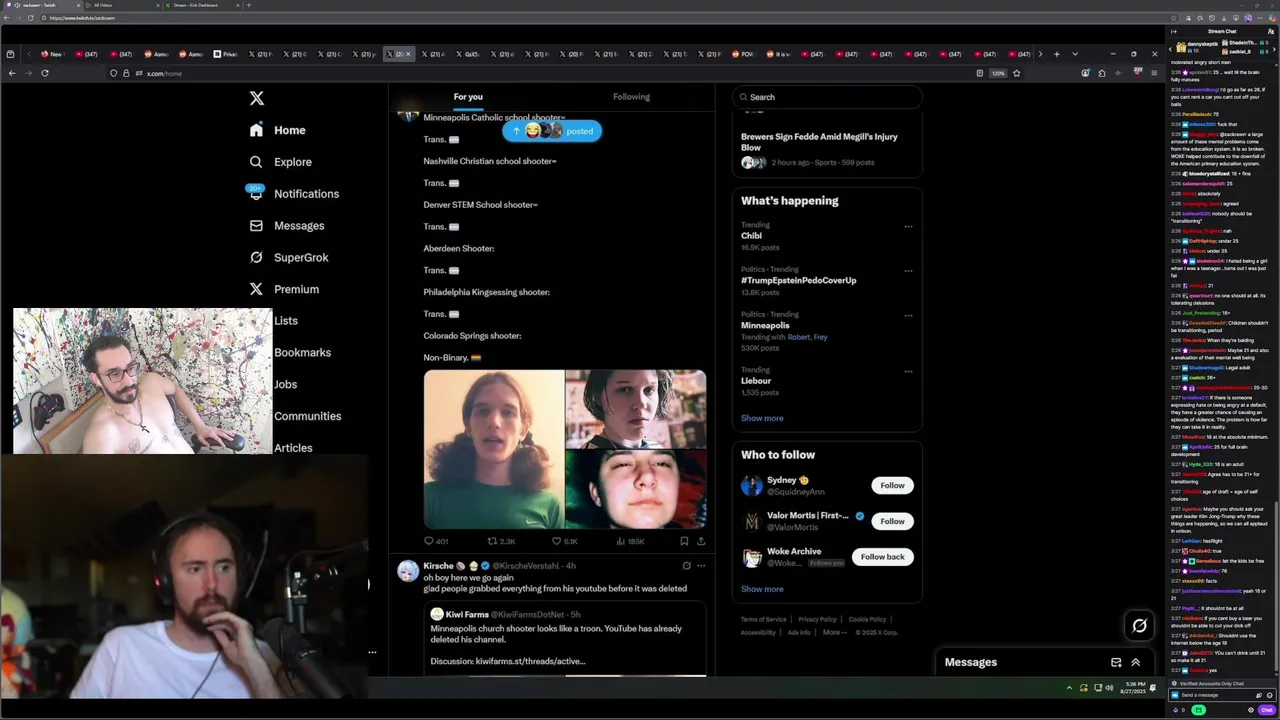This screenshot has width=1280, height=720.
Task: Open Premium in the X sidebar
Action: 285,289
